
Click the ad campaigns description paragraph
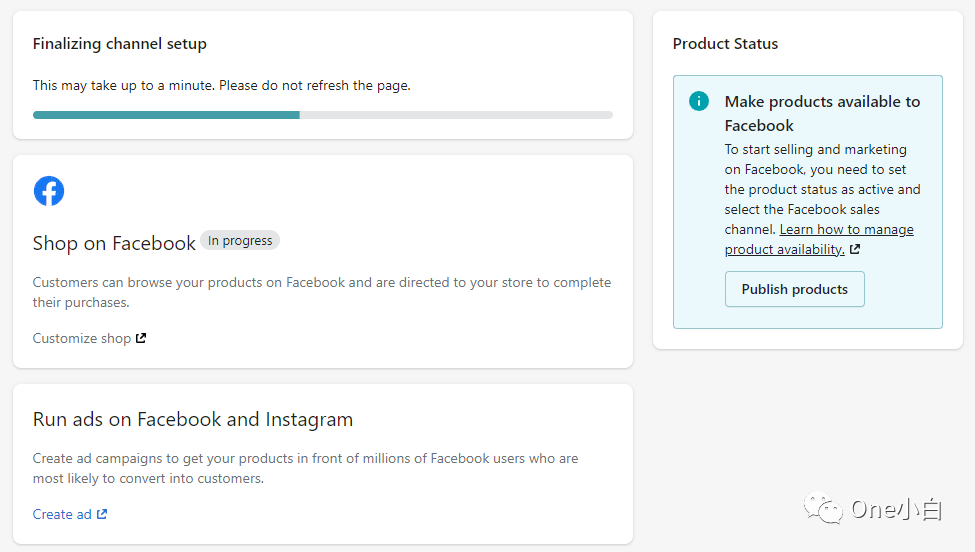[305, 468]
